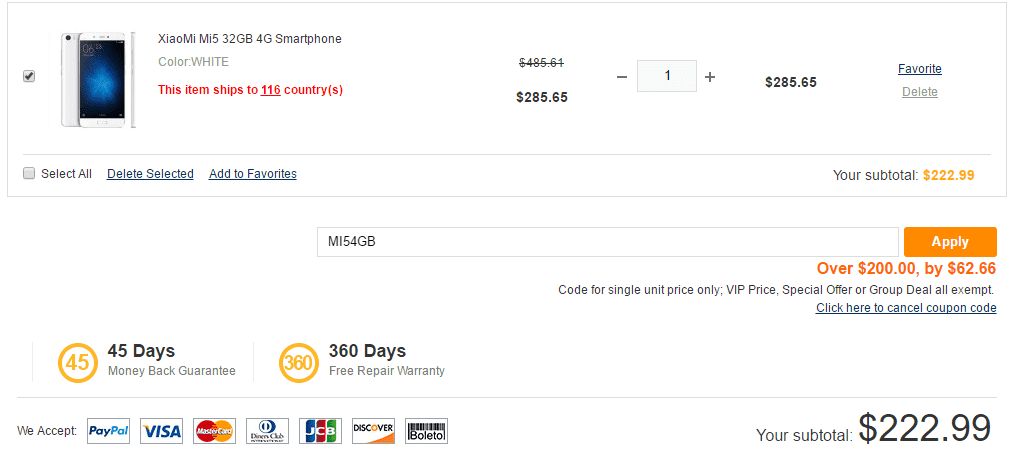Click the MasterCard payment icon
The image size is (1021, 464).
(x=214, y=431)
